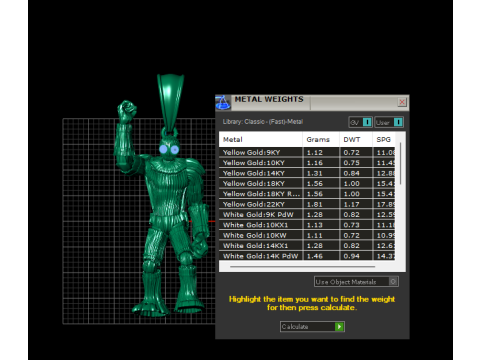Click the DWT column header

click(356, 139)
